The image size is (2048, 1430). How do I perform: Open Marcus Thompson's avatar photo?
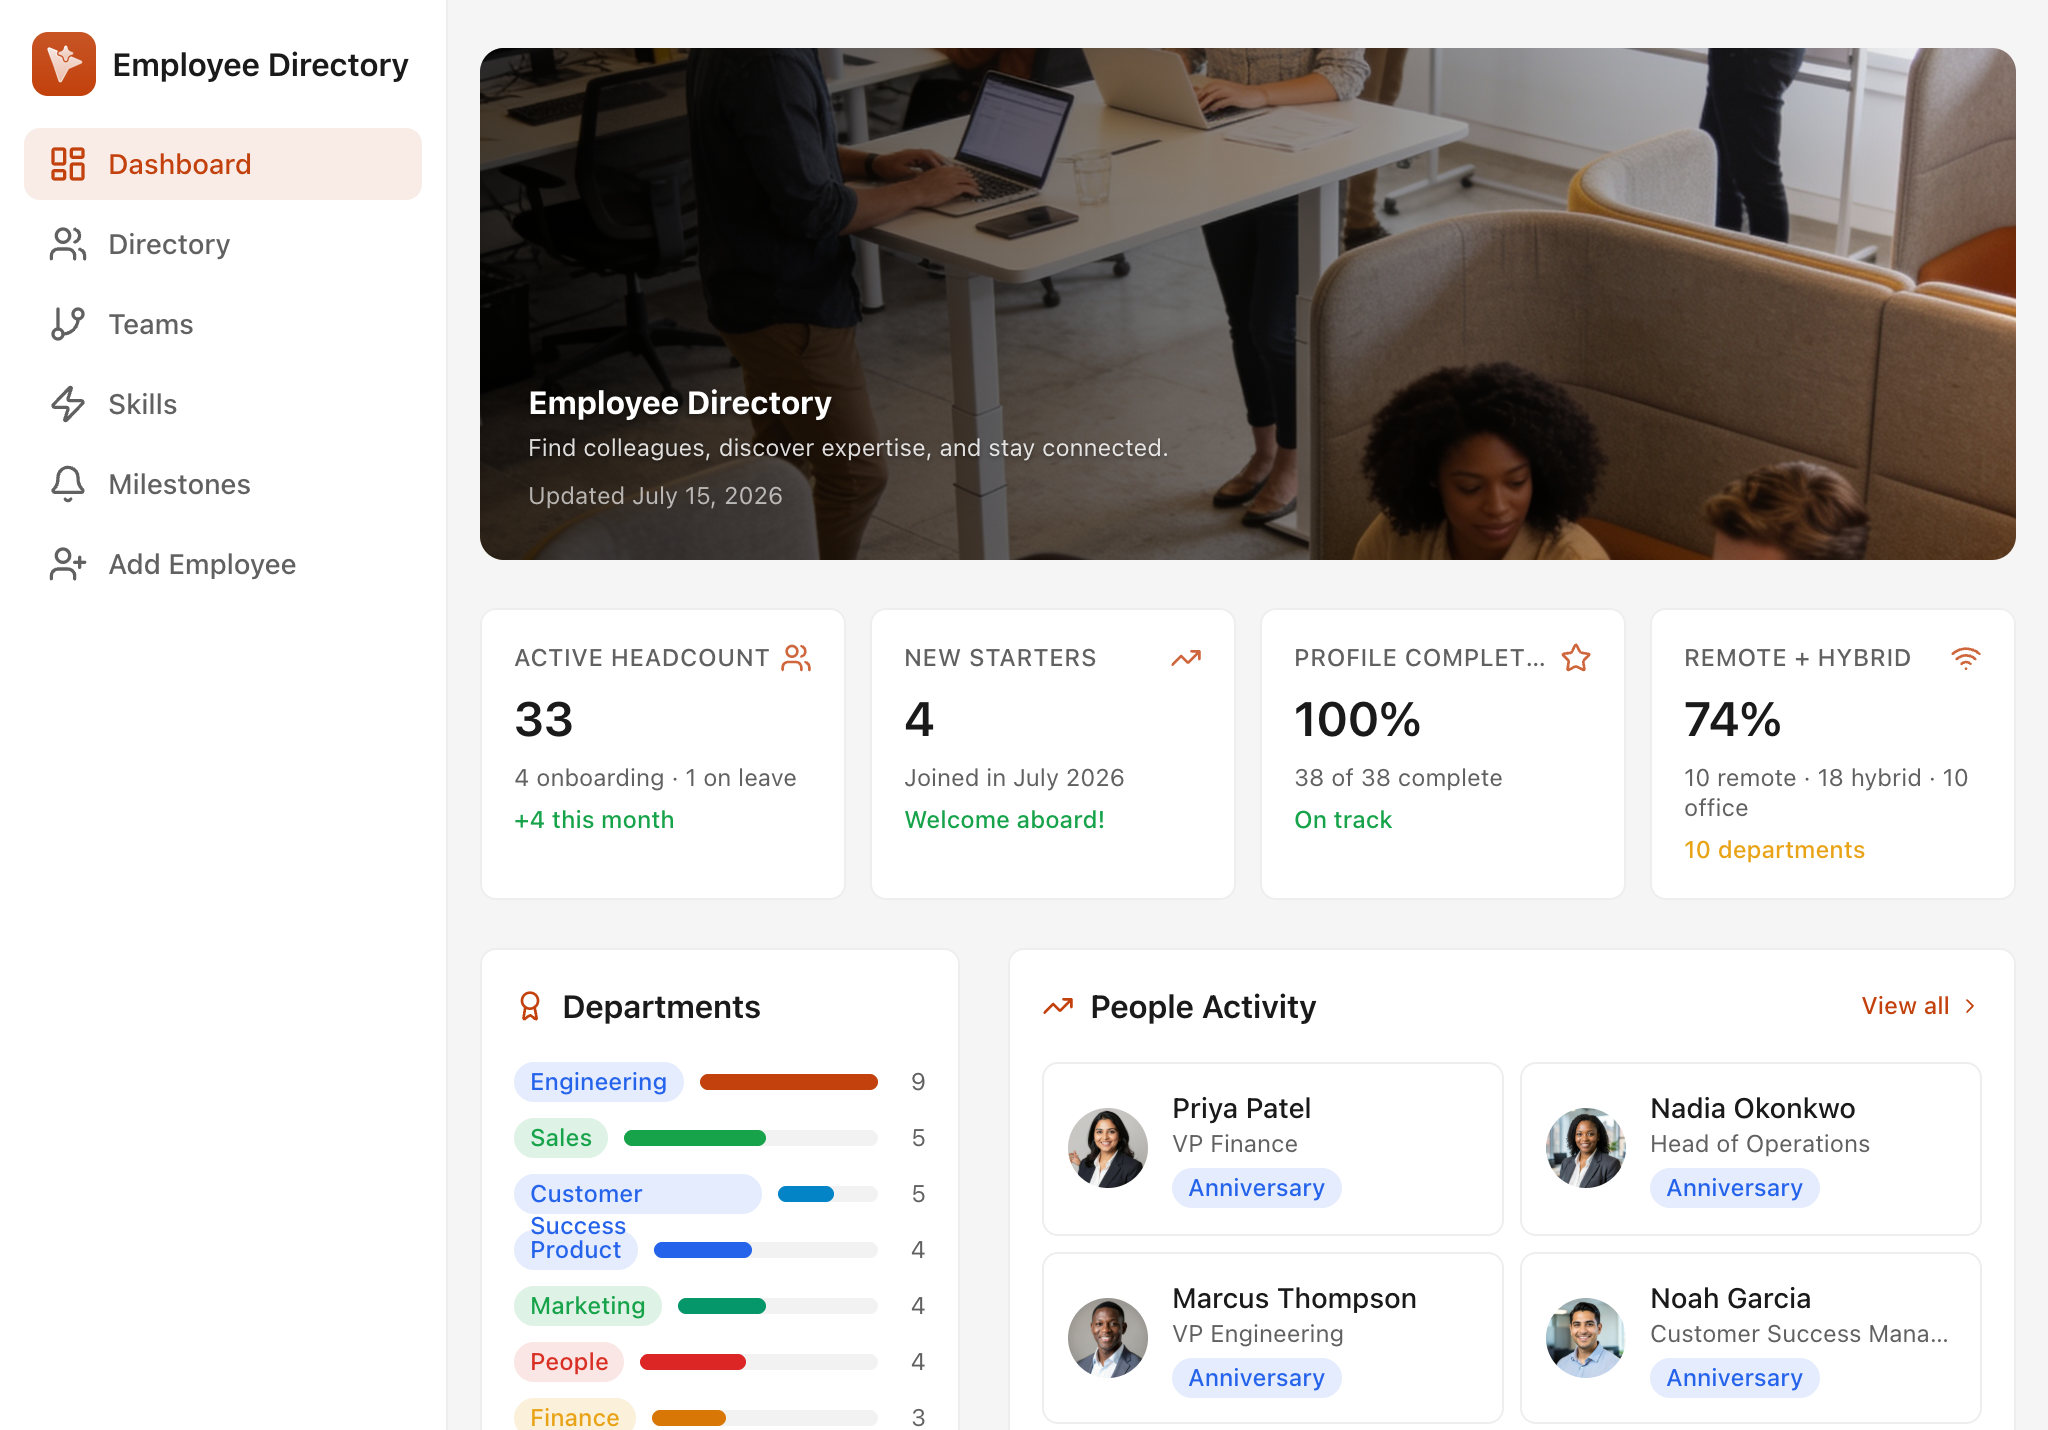[x=1108, y=1338]
